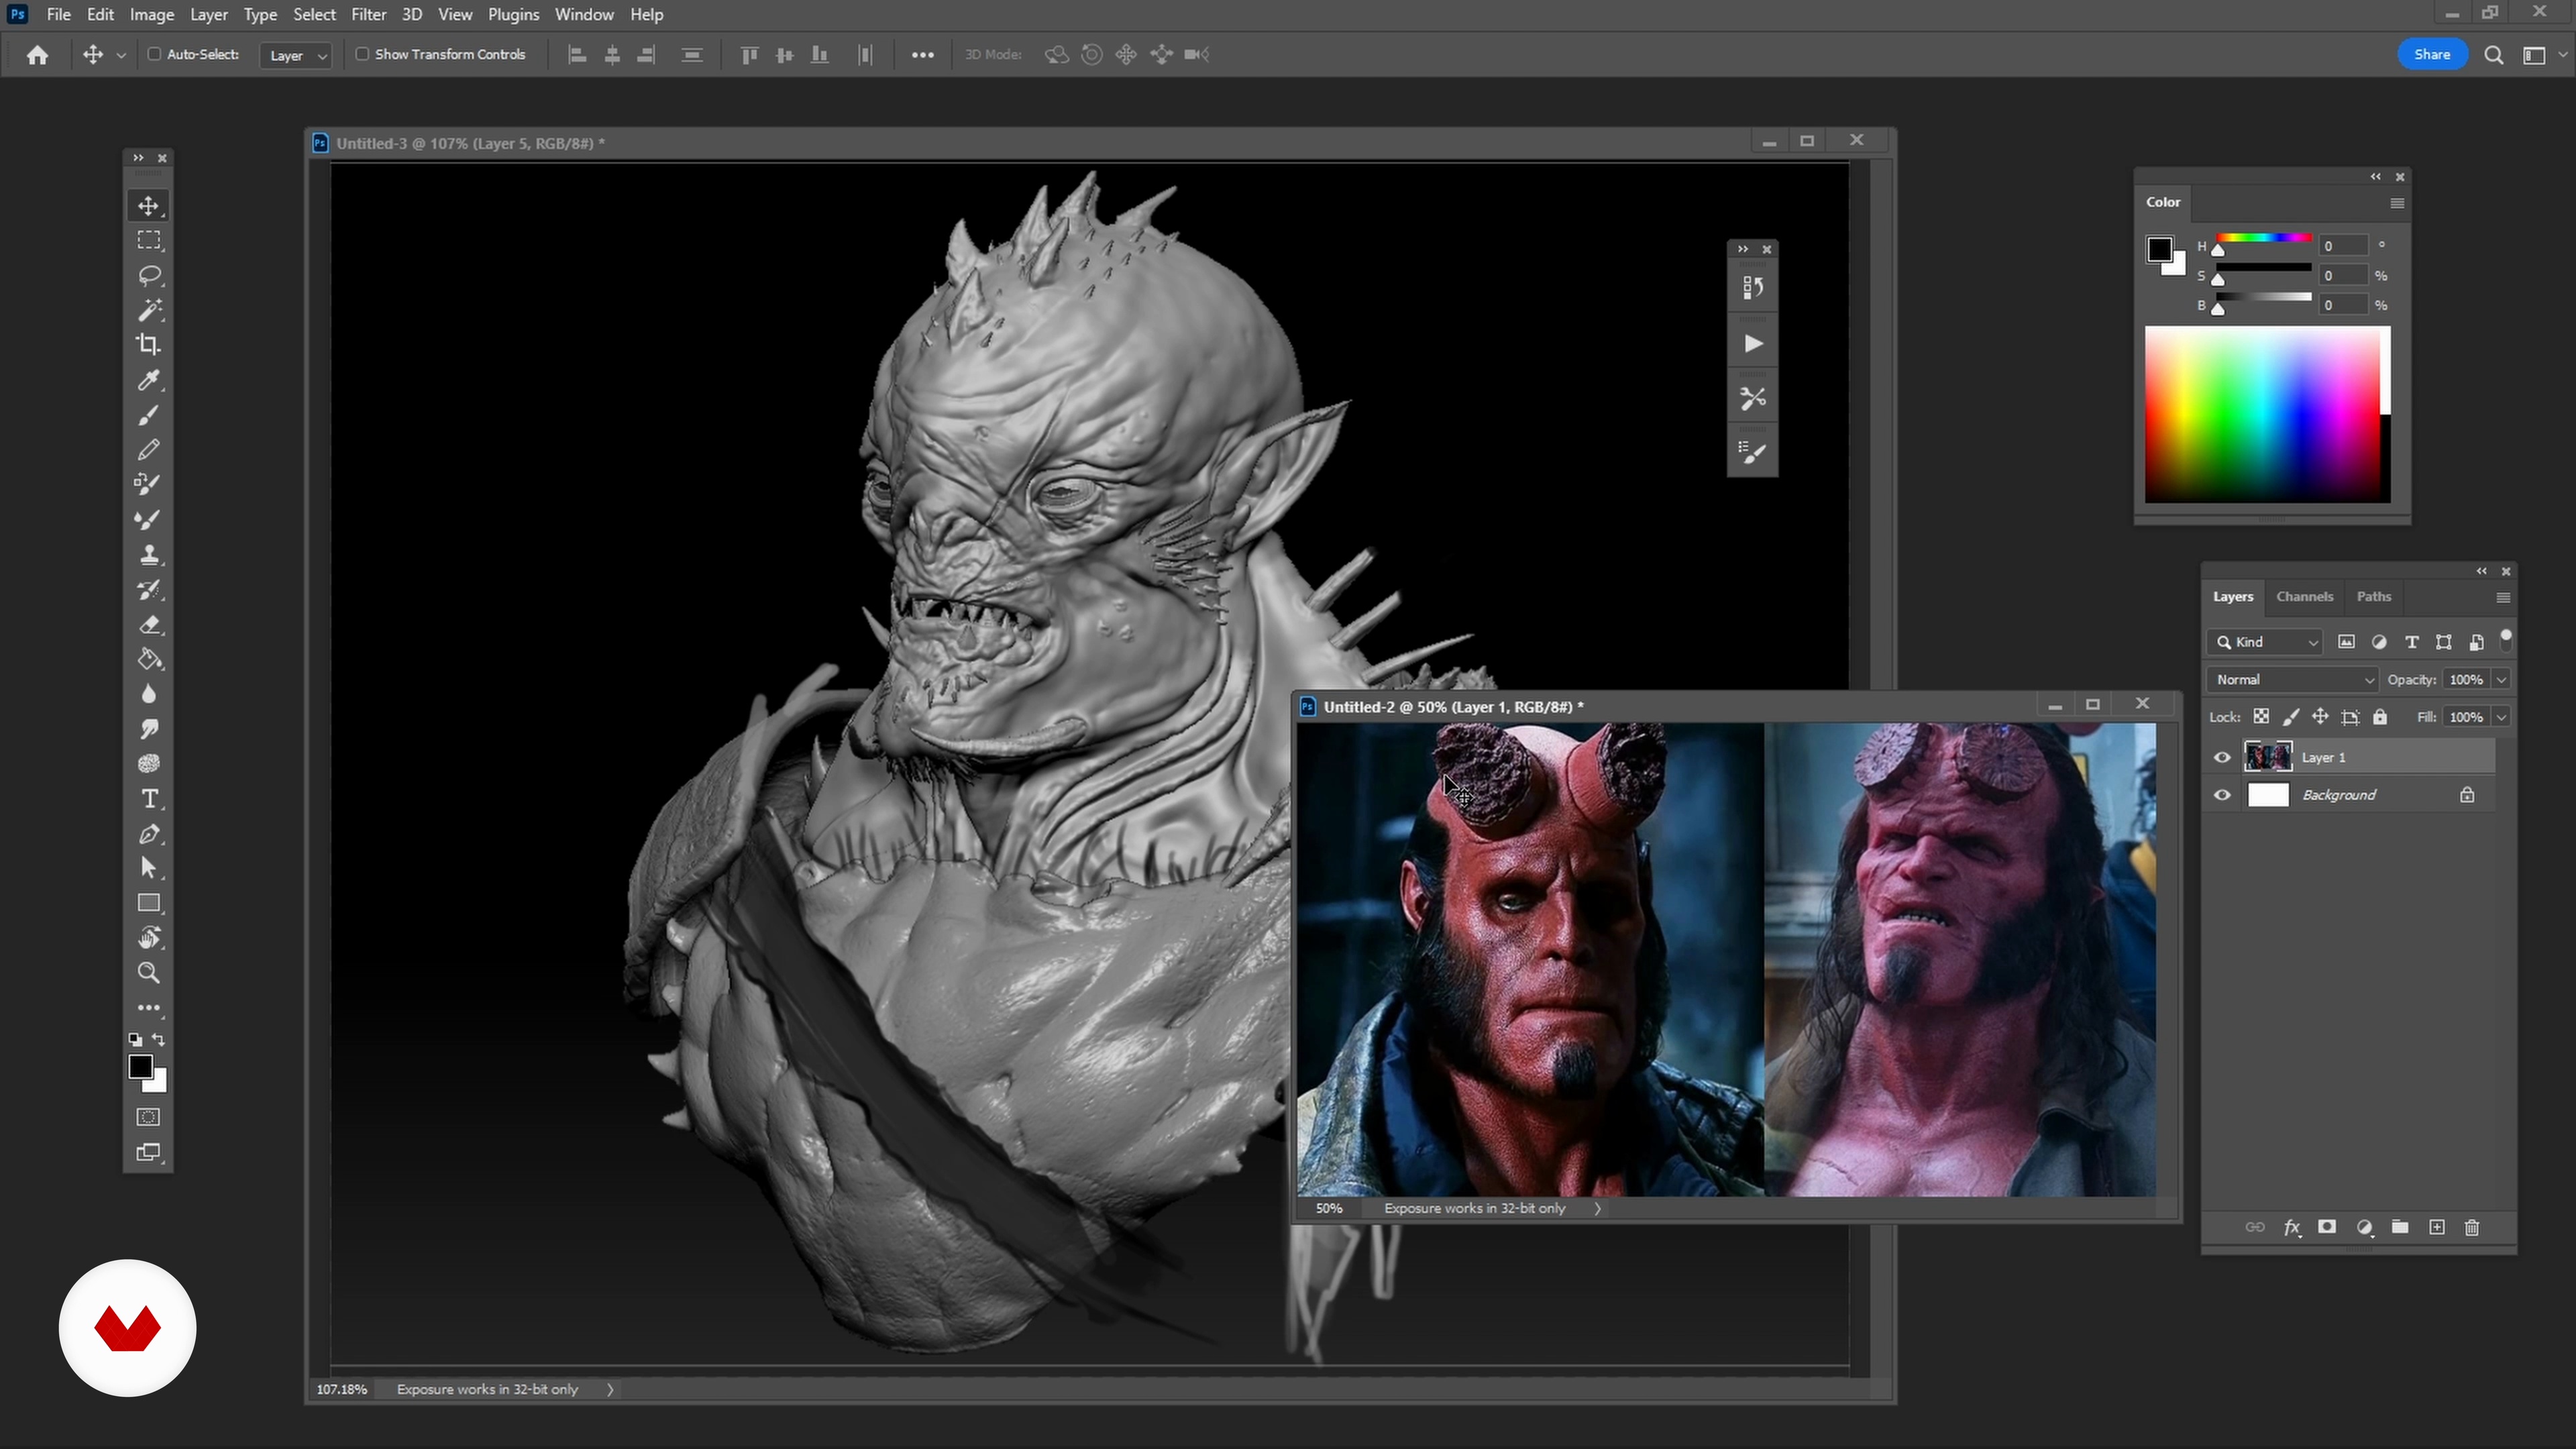The width and height of the screenshot is (2576, 1449).
Task: Select the Zoom tool in the toolbox
Action: point(148,973)
